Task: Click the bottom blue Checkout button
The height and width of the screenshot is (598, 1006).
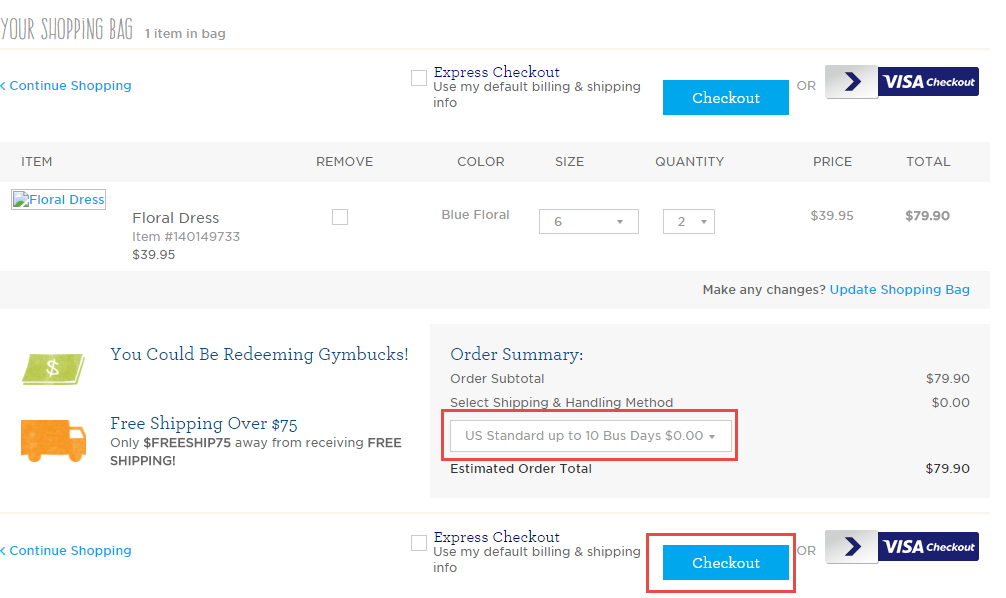Action: (726, 563)
